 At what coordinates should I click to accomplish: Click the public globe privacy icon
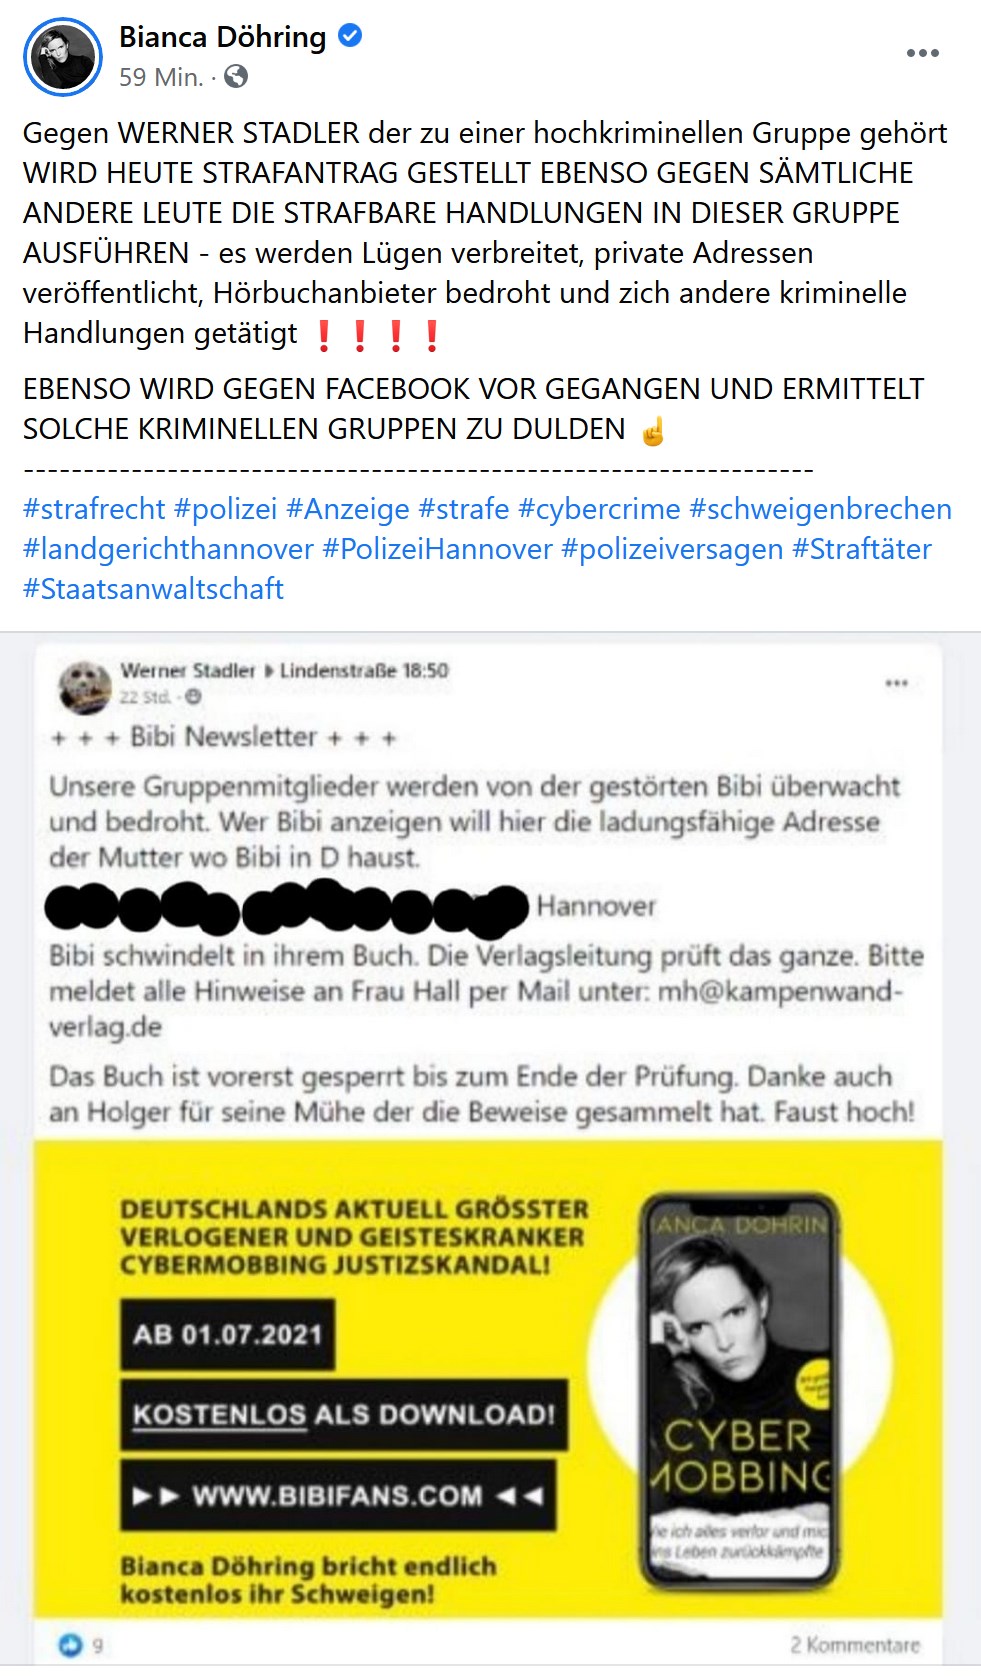(236, 76)
